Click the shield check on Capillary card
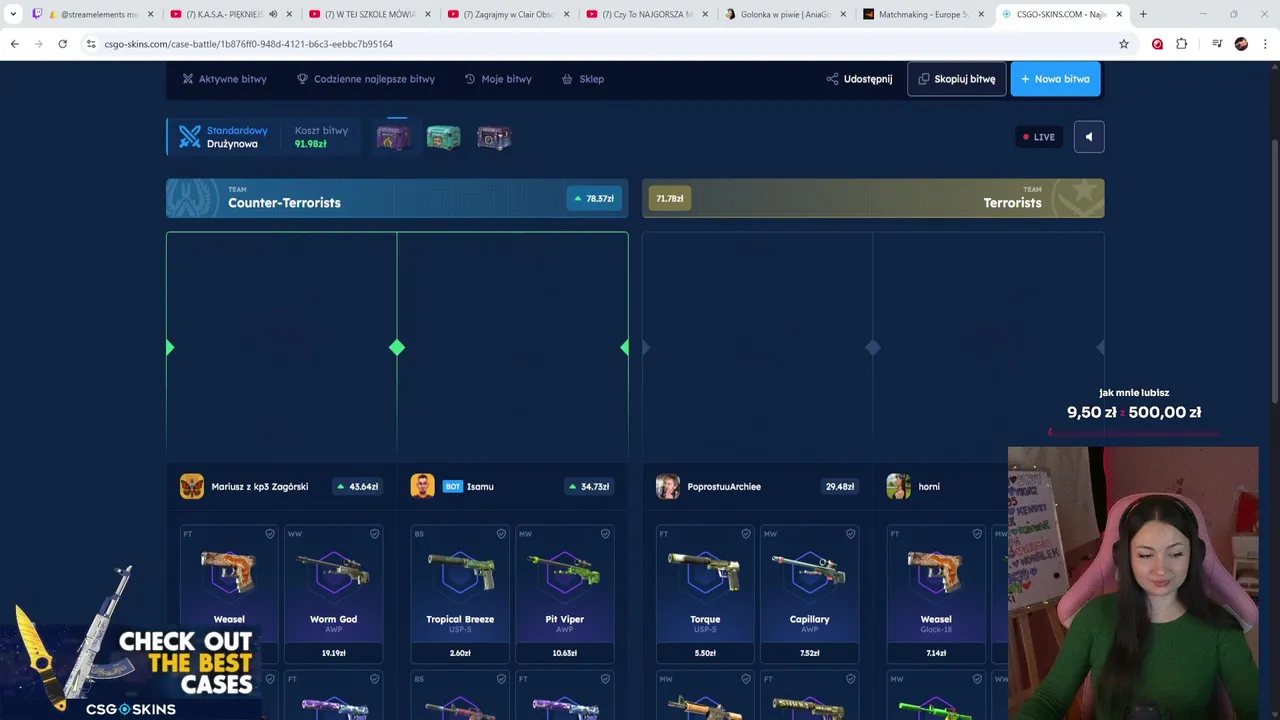The width and height of the screenshot is (1280, 720). tap(850, 534)
